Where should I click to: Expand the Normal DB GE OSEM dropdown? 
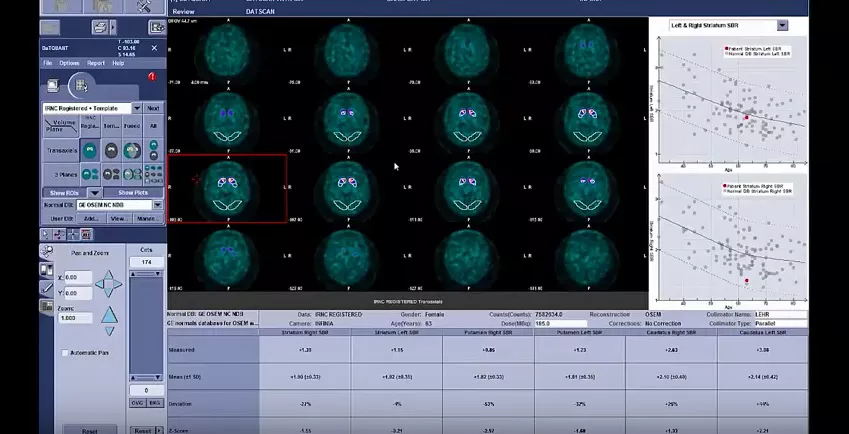point(158,205)
